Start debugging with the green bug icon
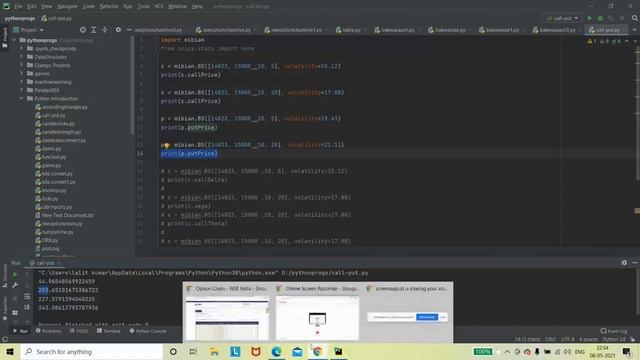640x360 pixels. point(600,18)
